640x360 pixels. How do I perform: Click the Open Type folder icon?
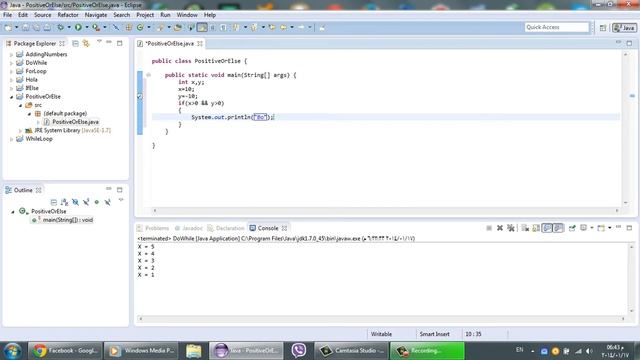[x=178, y=27]
